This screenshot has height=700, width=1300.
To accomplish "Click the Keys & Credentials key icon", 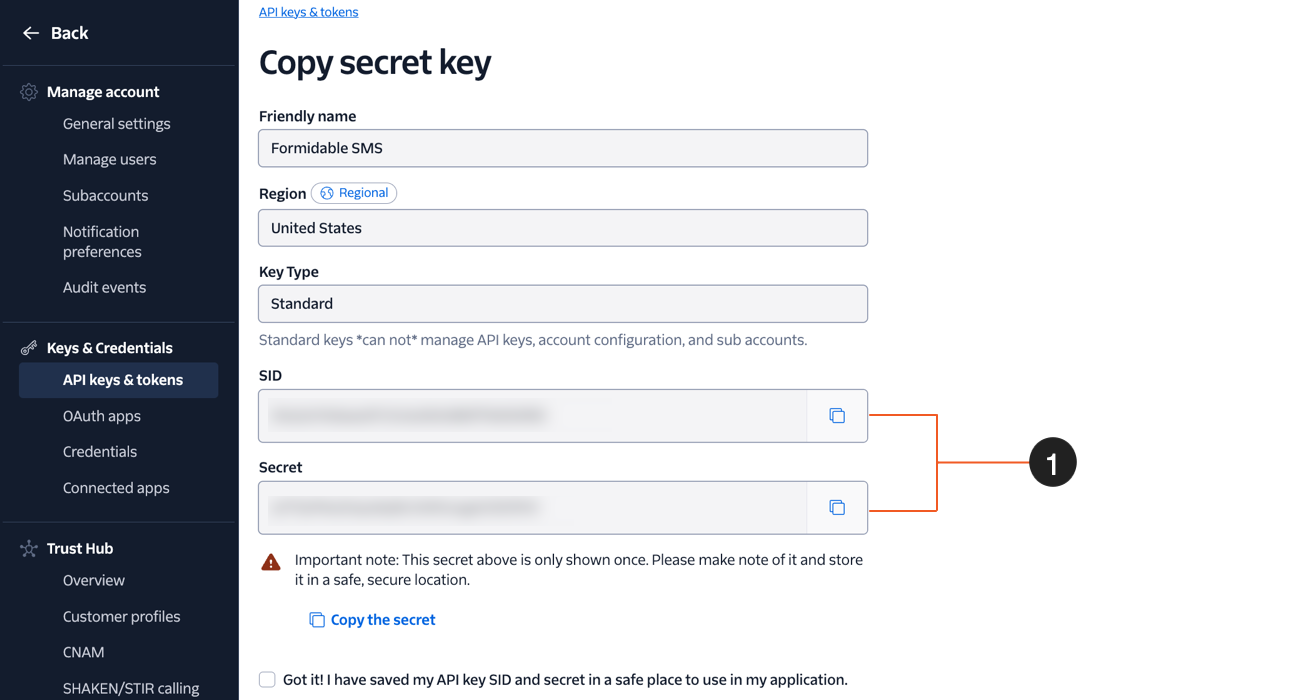I will (x=29, y=348).
